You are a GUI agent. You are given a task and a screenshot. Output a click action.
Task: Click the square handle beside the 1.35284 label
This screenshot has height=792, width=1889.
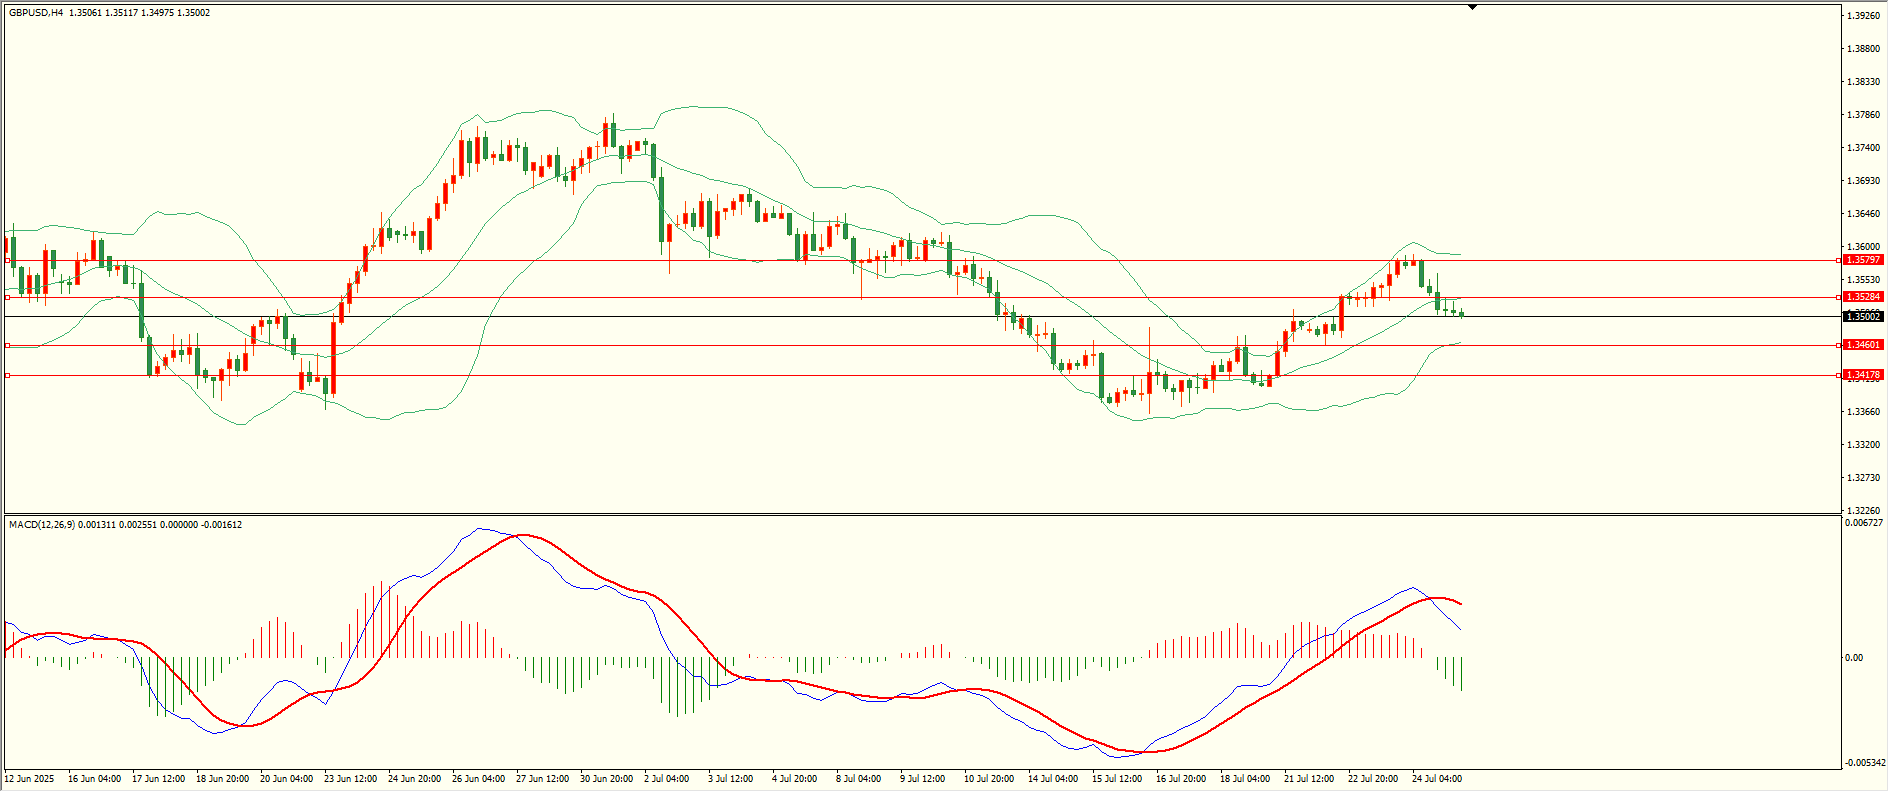point(1839,297)
